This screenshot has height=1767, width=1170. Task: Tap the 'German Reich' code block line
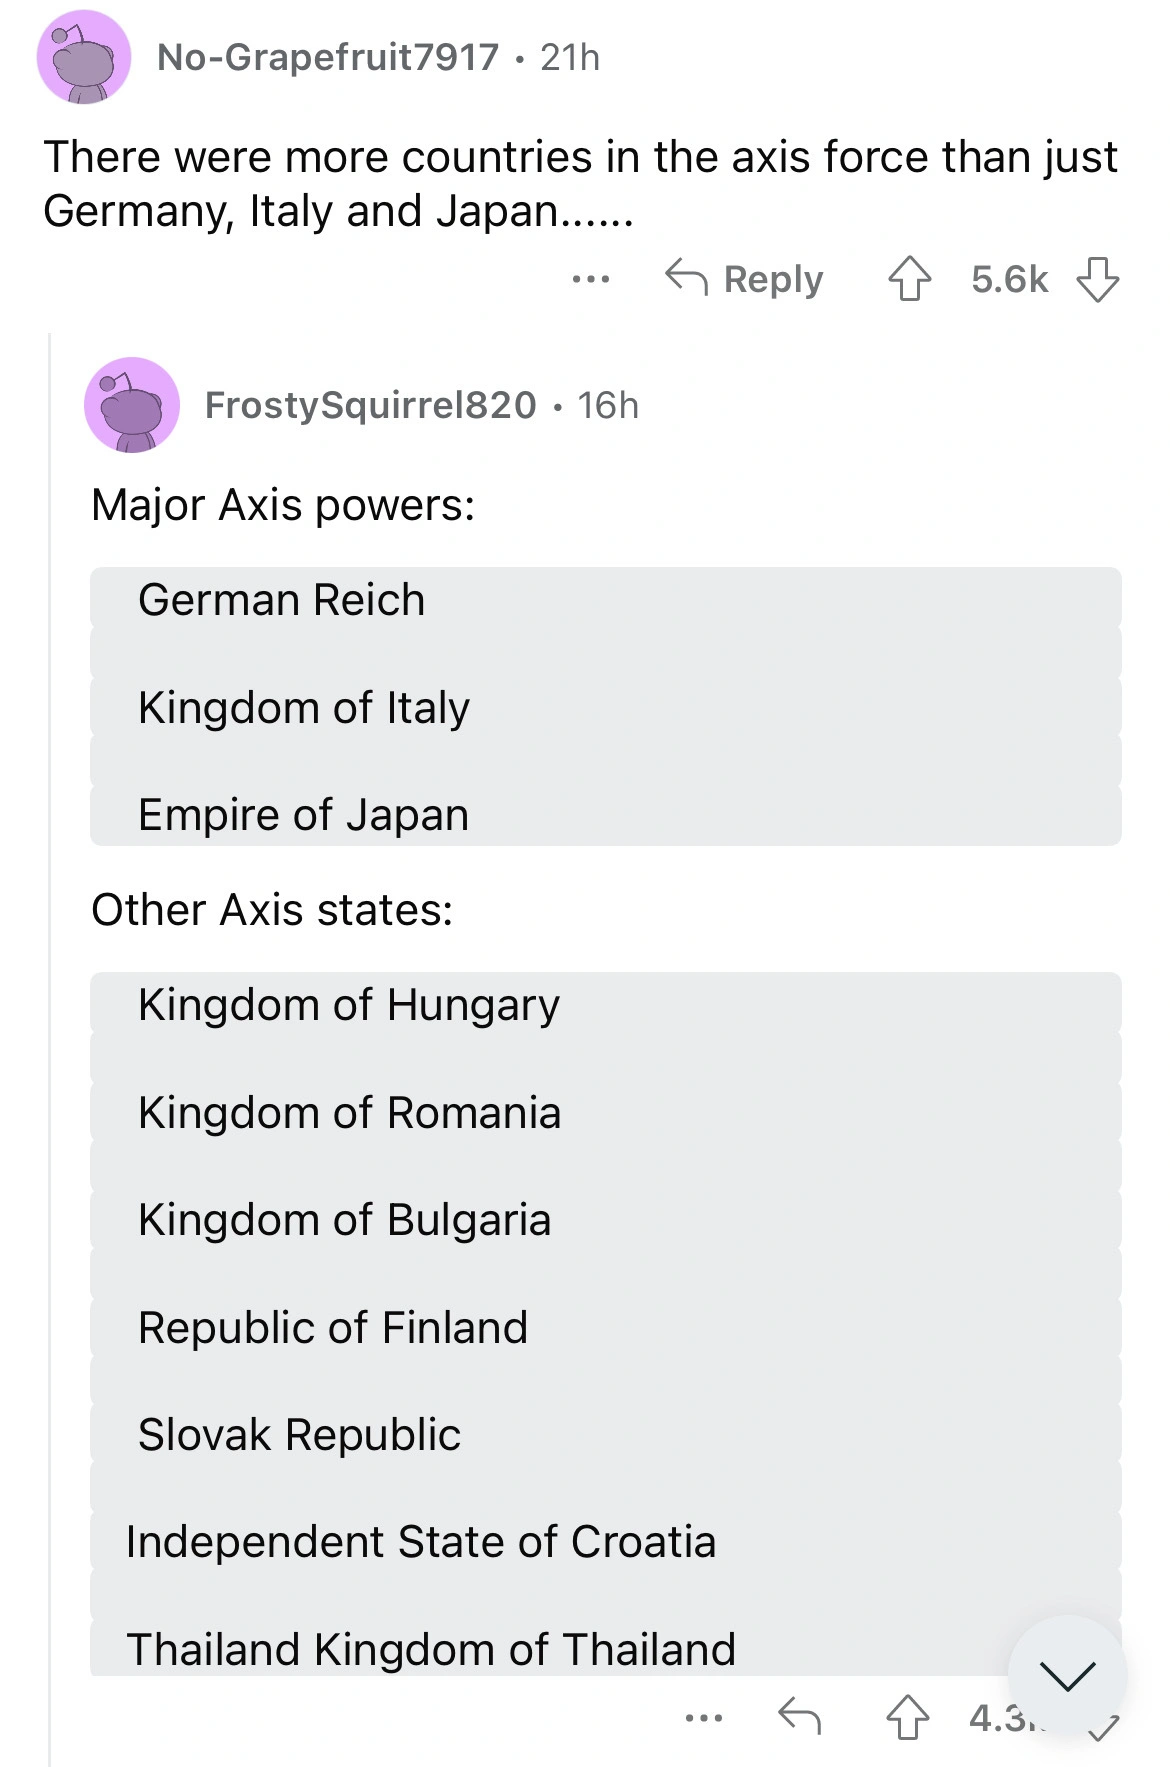[x=282, y=600]
